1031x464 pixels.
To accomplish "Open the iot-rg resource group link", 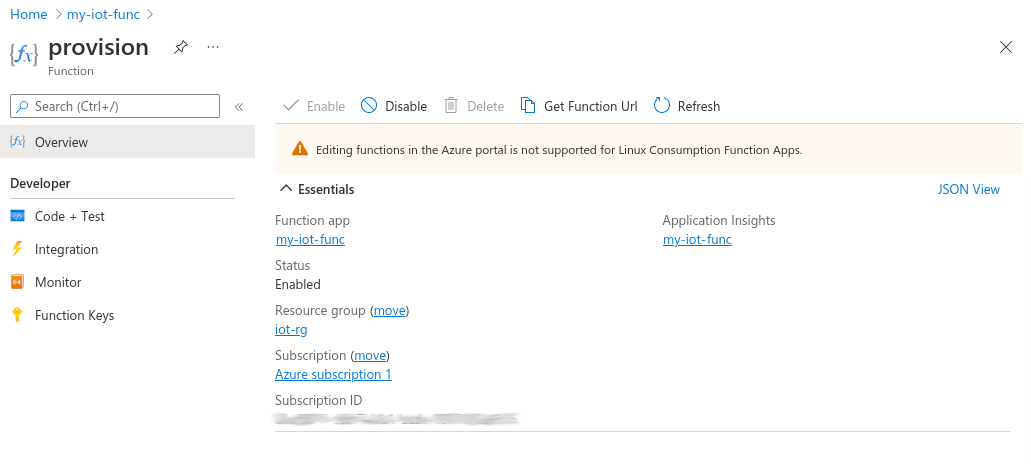I will pos(291,329).
